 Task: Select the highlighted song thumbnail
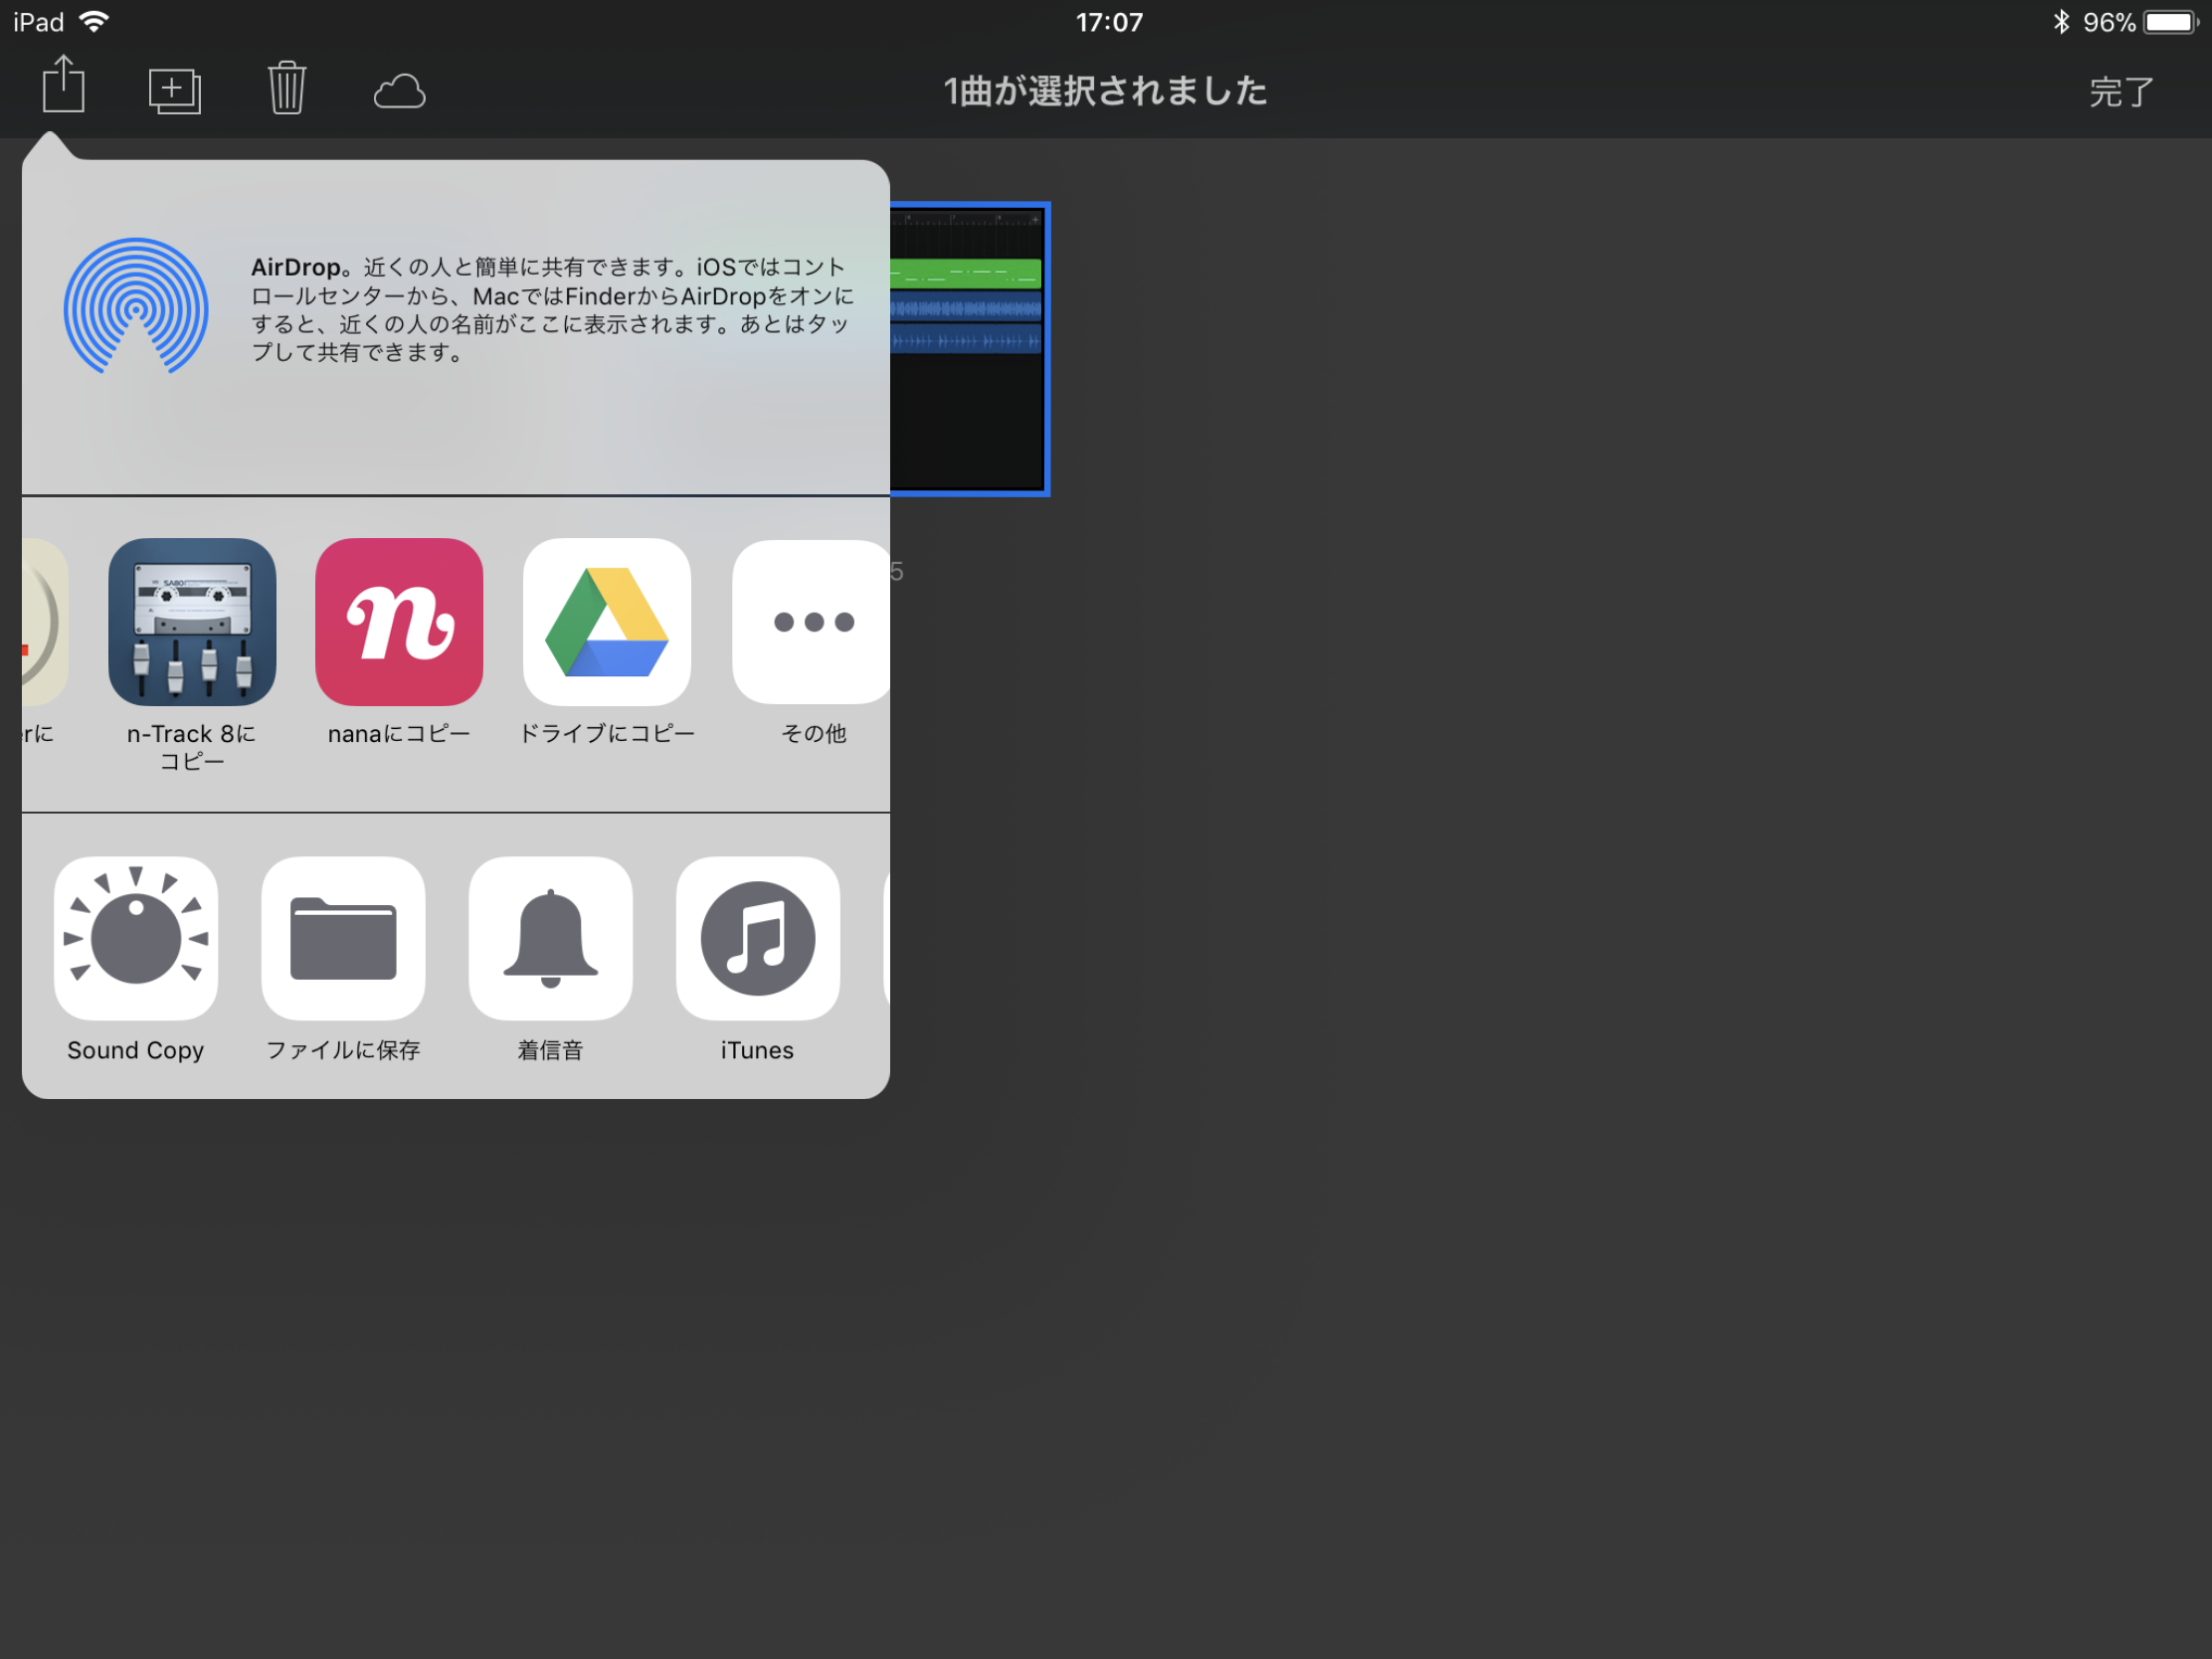pyautogui.click(x=969, y=349)
